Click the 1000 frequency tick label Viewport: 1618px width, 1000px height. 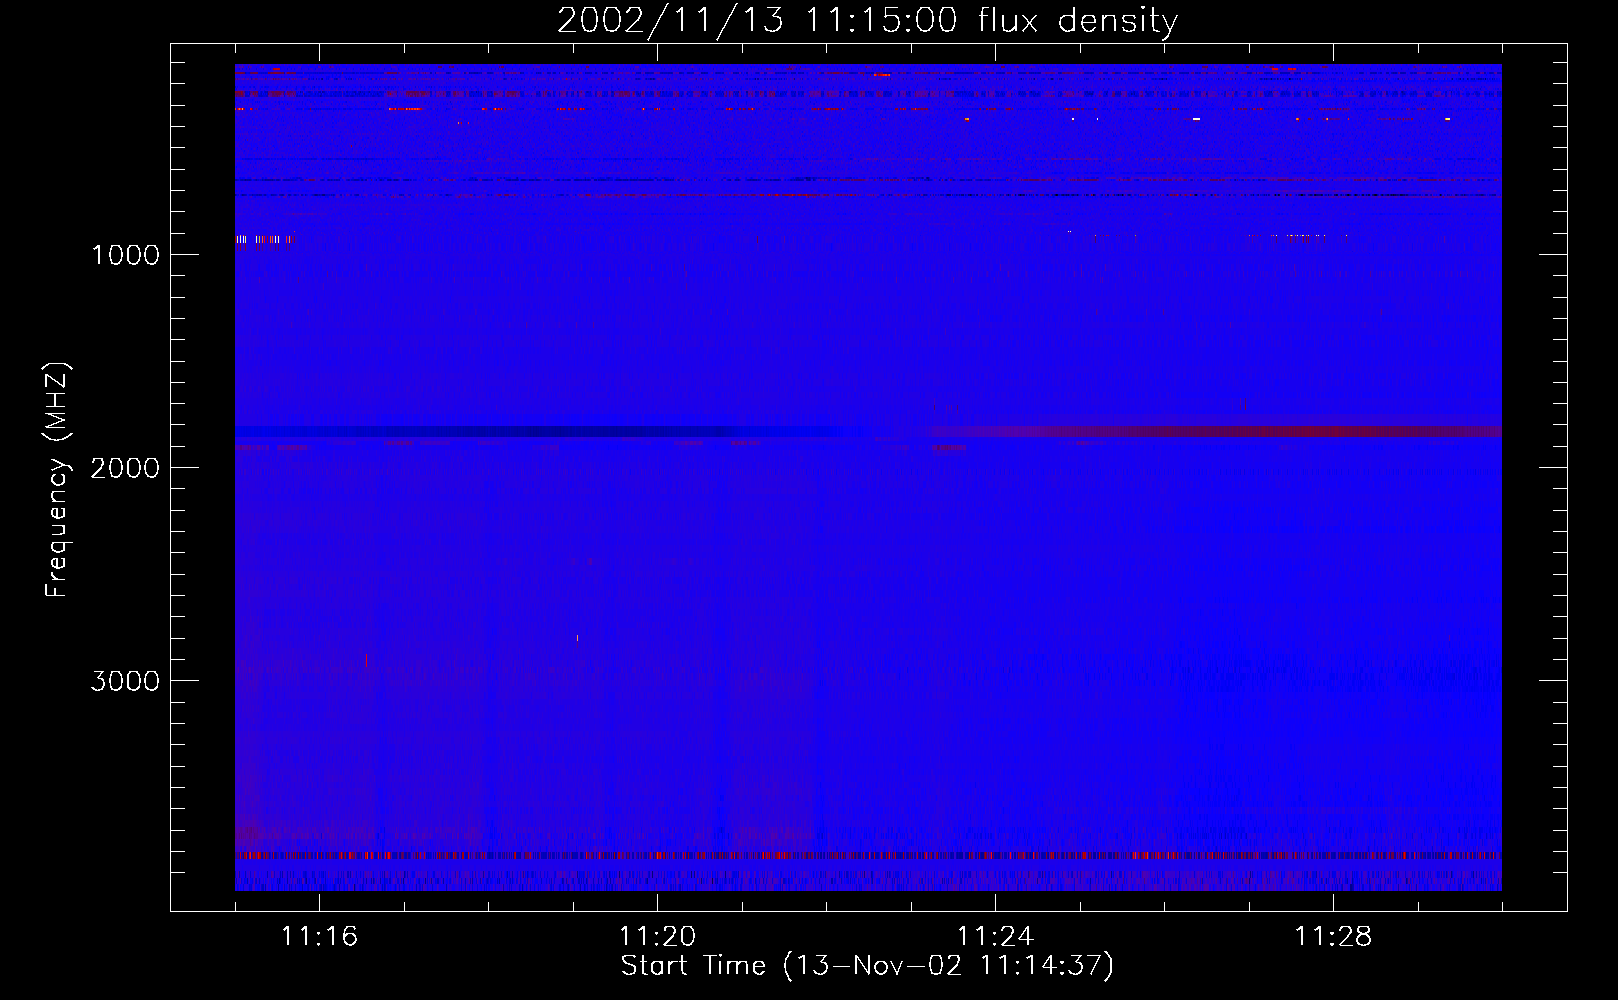pyautogui.click(x=125, y=255)
